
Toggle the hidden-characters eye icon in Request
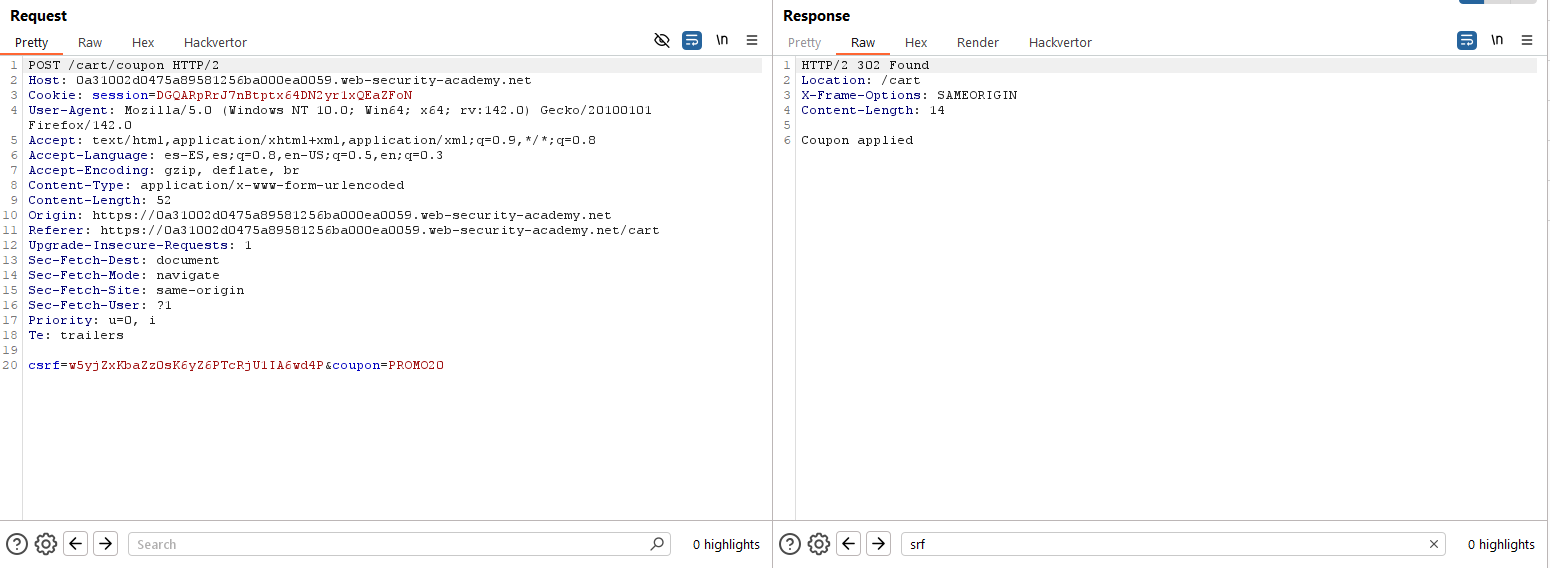pos(661,40)
